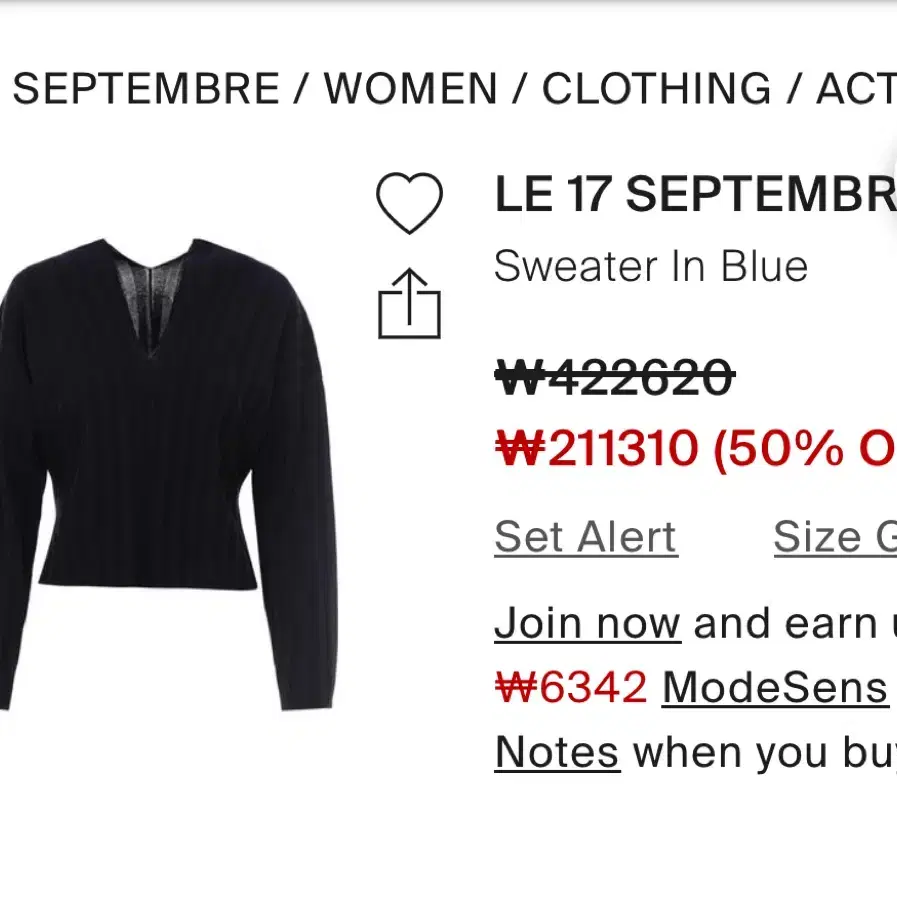Viewport: 897px width, 897px height.
Task: Click the crossed-out ₩422620 original price
Action: click(x=615, y=377)
